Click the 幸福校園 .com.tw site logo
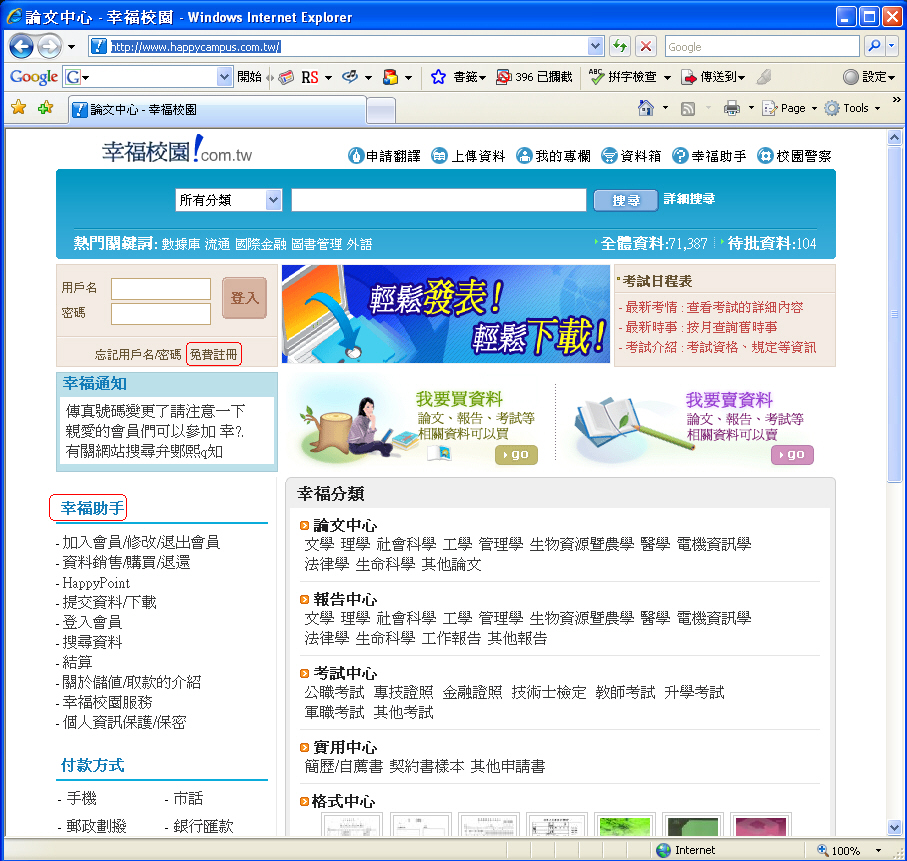The width and height of the screenshot is (907, 861). pyautogui.click(x=177, y=150)
